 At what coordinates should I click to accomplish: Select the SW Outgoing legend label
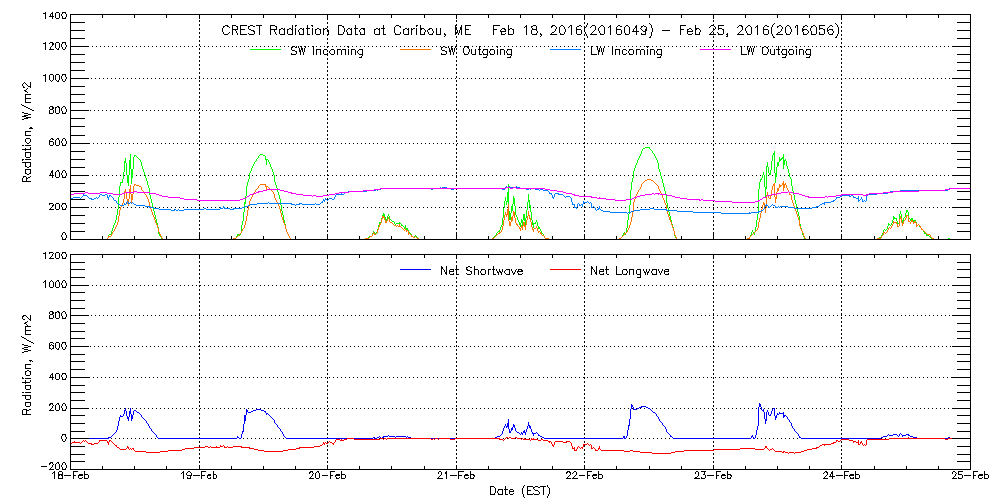tap(476, 51)
